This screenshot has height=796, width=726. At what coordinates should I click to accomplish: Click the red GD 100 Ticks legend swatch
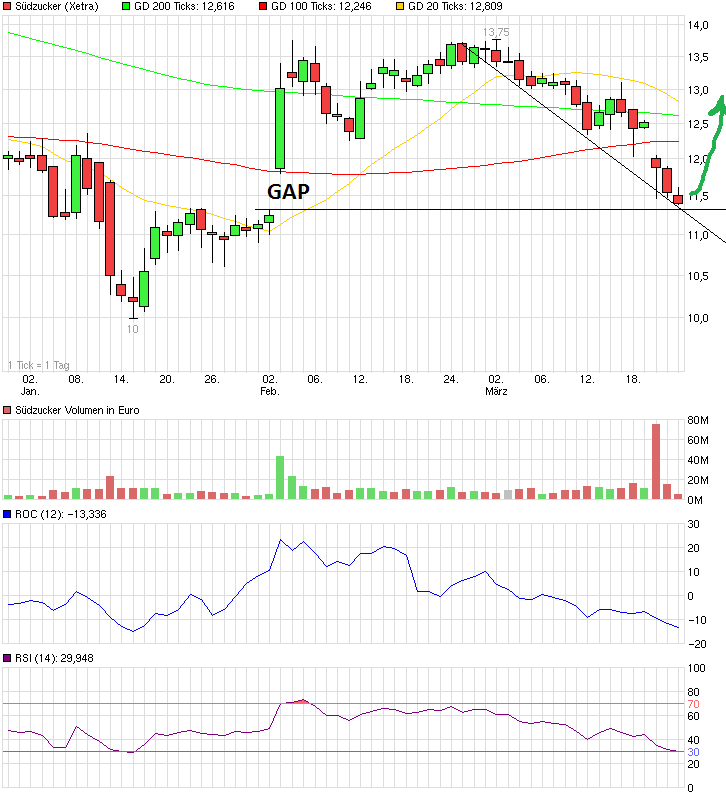pyautogui.click(x=263, y=6)
